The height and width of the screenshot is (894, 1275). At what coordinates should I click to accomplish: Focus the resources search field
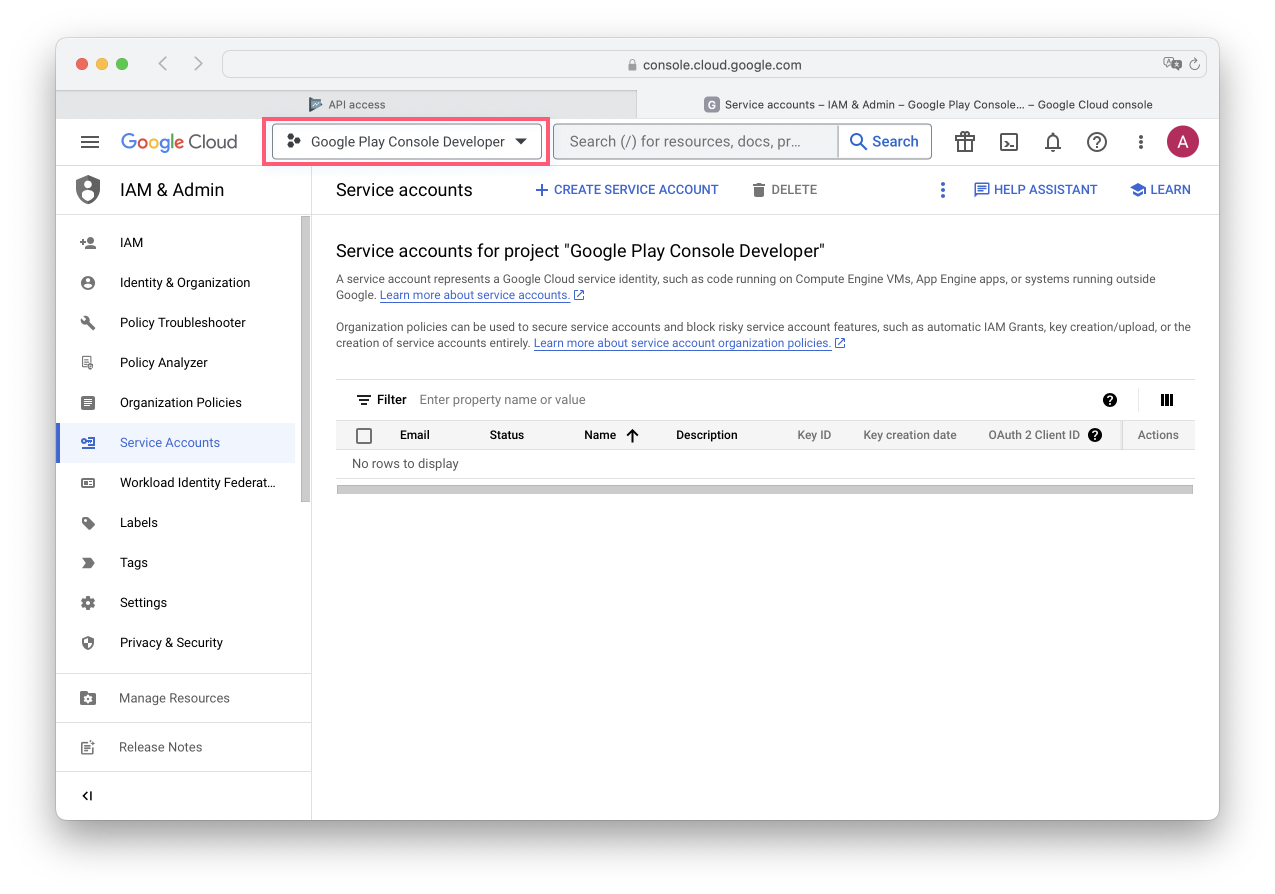tap(695, 142)
